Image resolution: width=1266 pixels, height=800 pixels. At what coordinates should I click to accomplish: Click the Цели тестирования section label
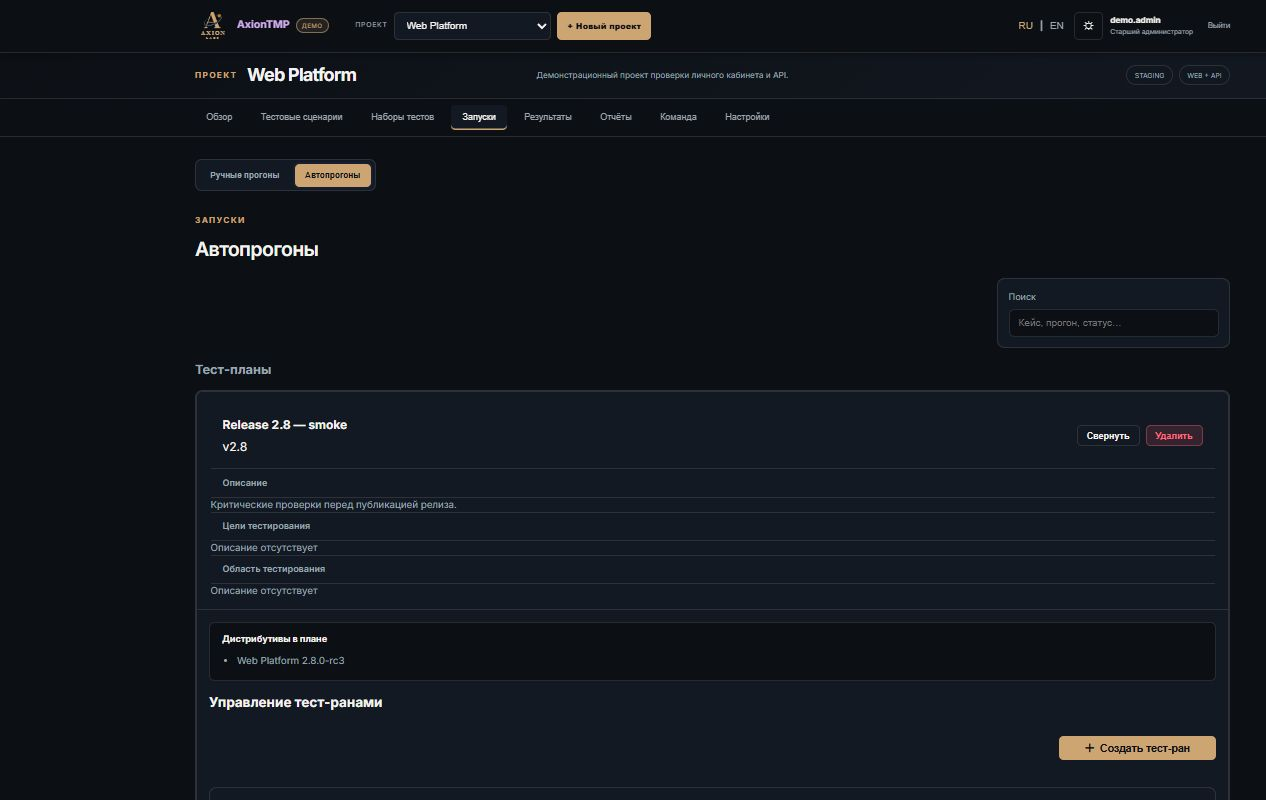coord(266,526)
